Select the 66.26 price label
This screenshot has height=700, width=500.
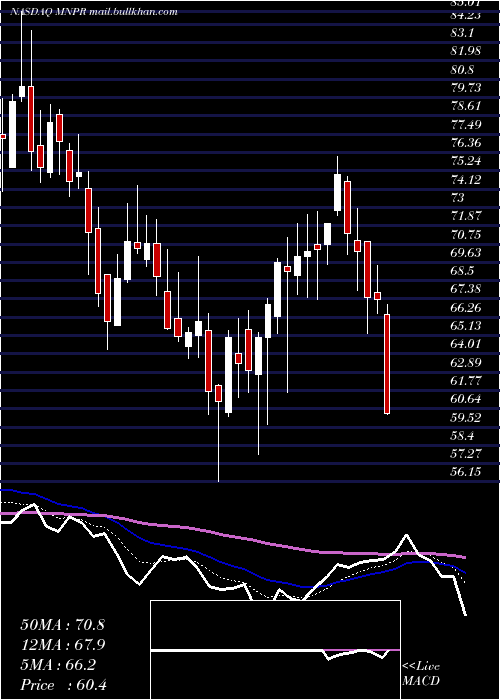click(x=466, y=308)
